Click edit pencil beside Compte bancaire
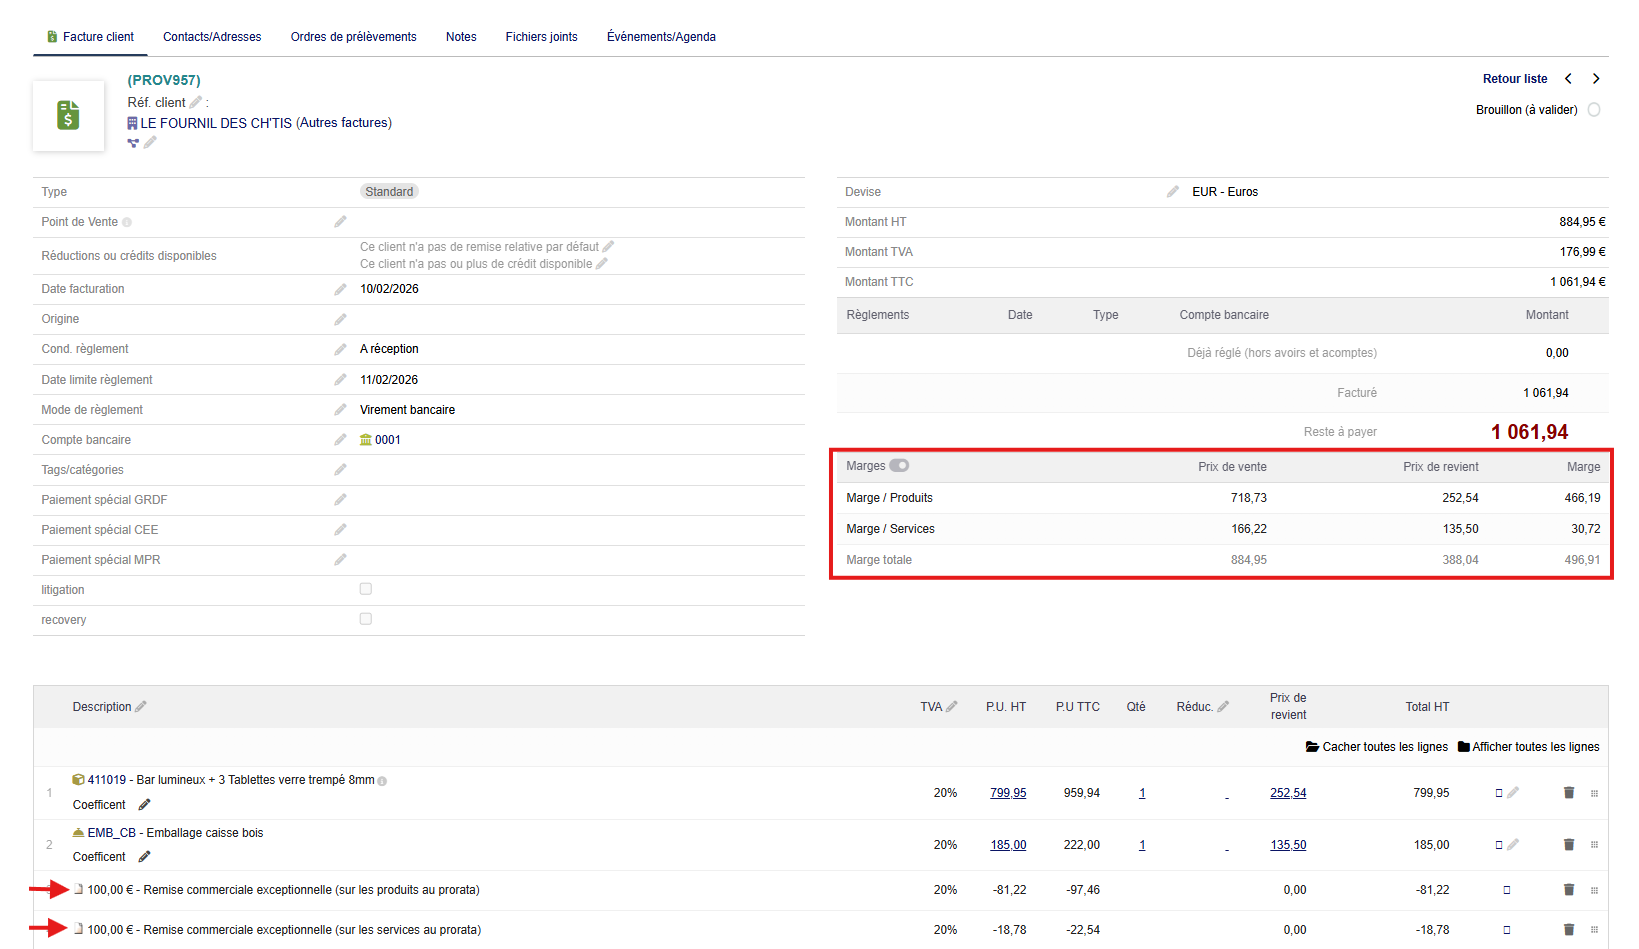 tap(340, 440)
